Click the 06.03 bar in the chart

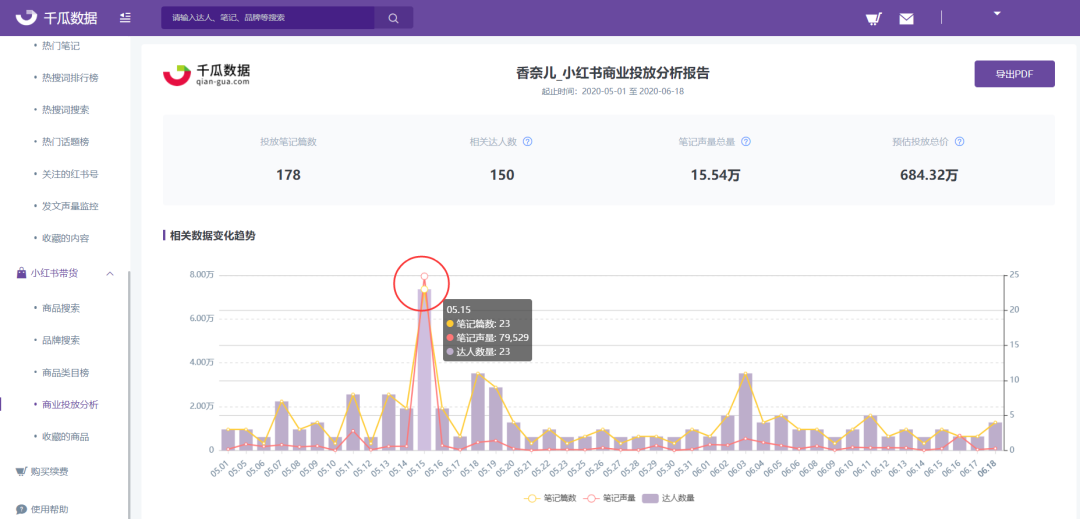pyautogui.click(x=745, y=411)
